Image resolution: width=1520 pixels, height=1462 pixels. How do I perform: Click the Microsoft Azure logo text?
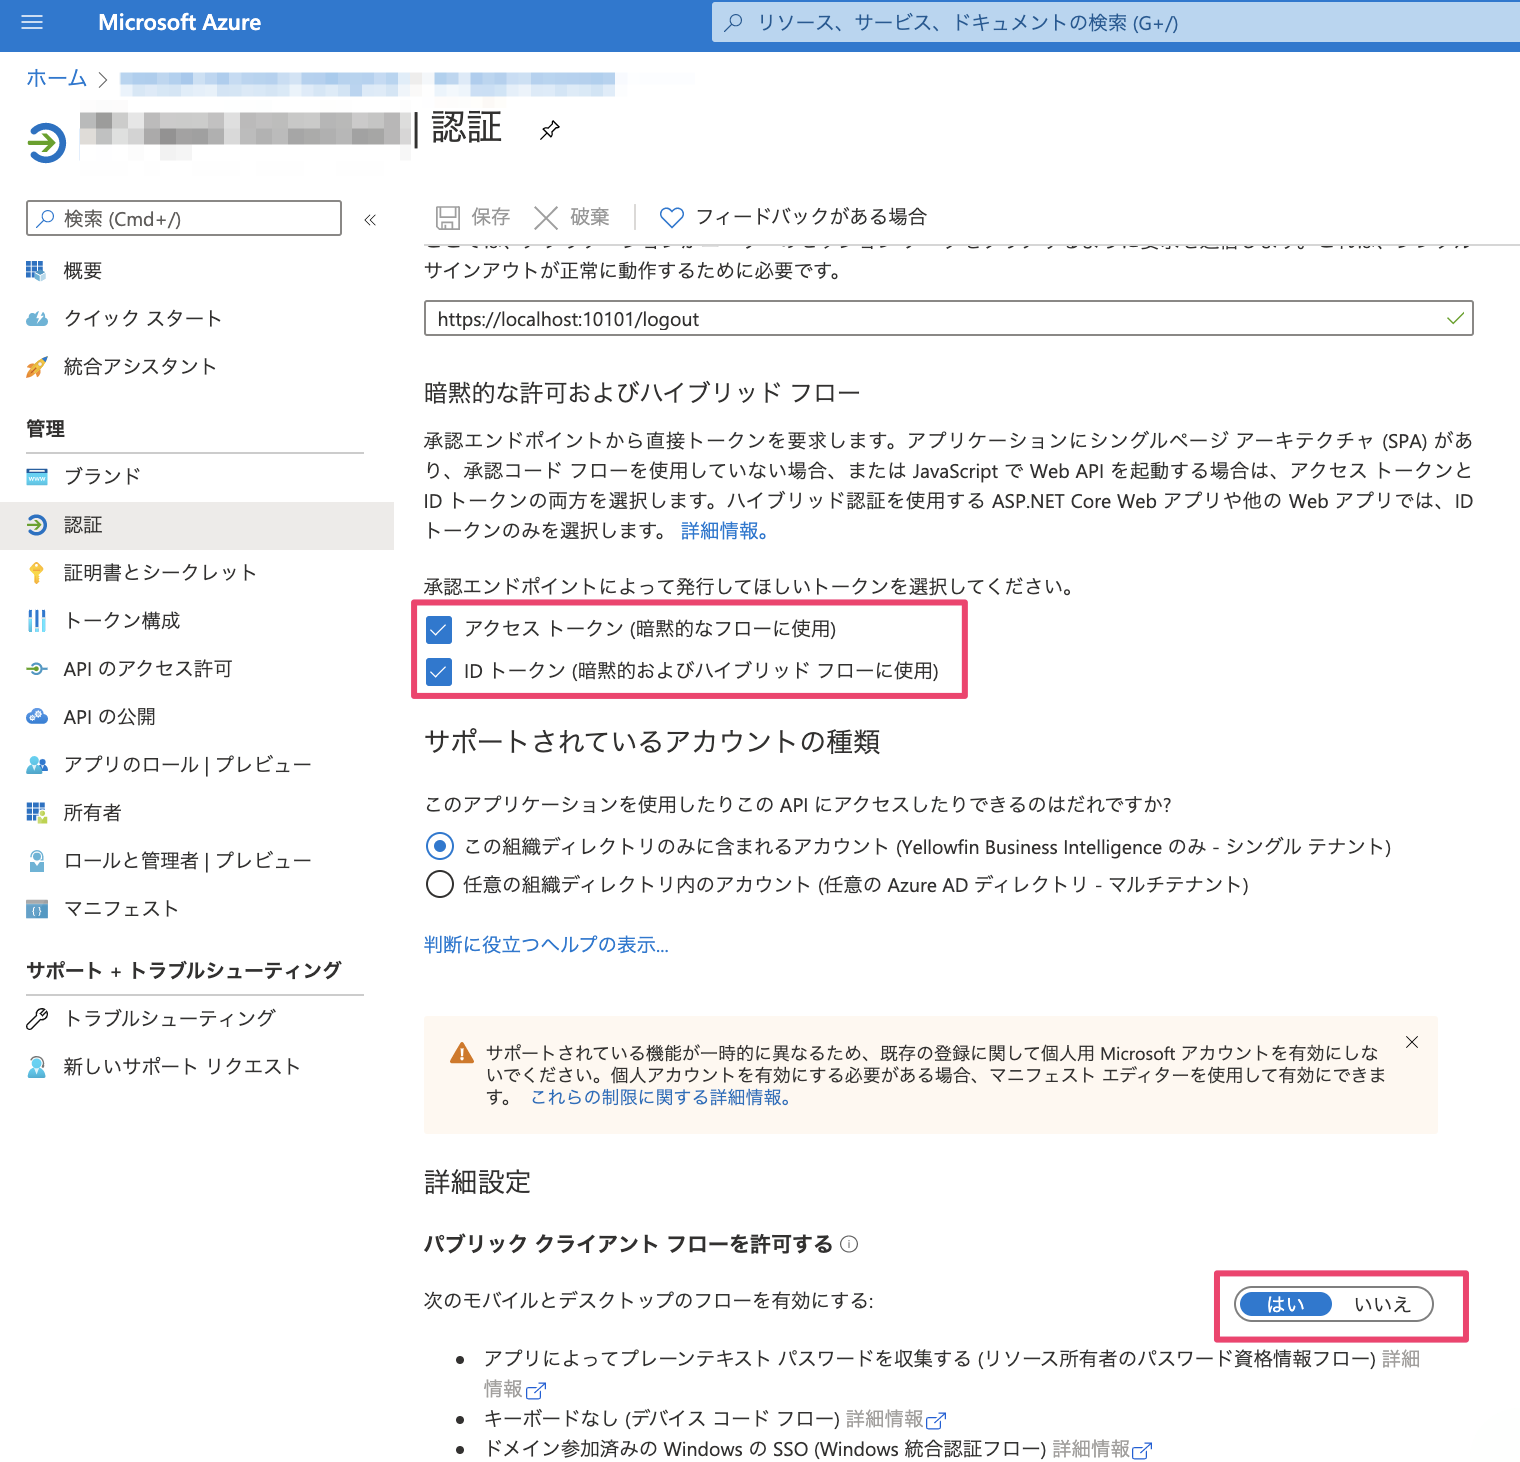(x=179, y=22)
